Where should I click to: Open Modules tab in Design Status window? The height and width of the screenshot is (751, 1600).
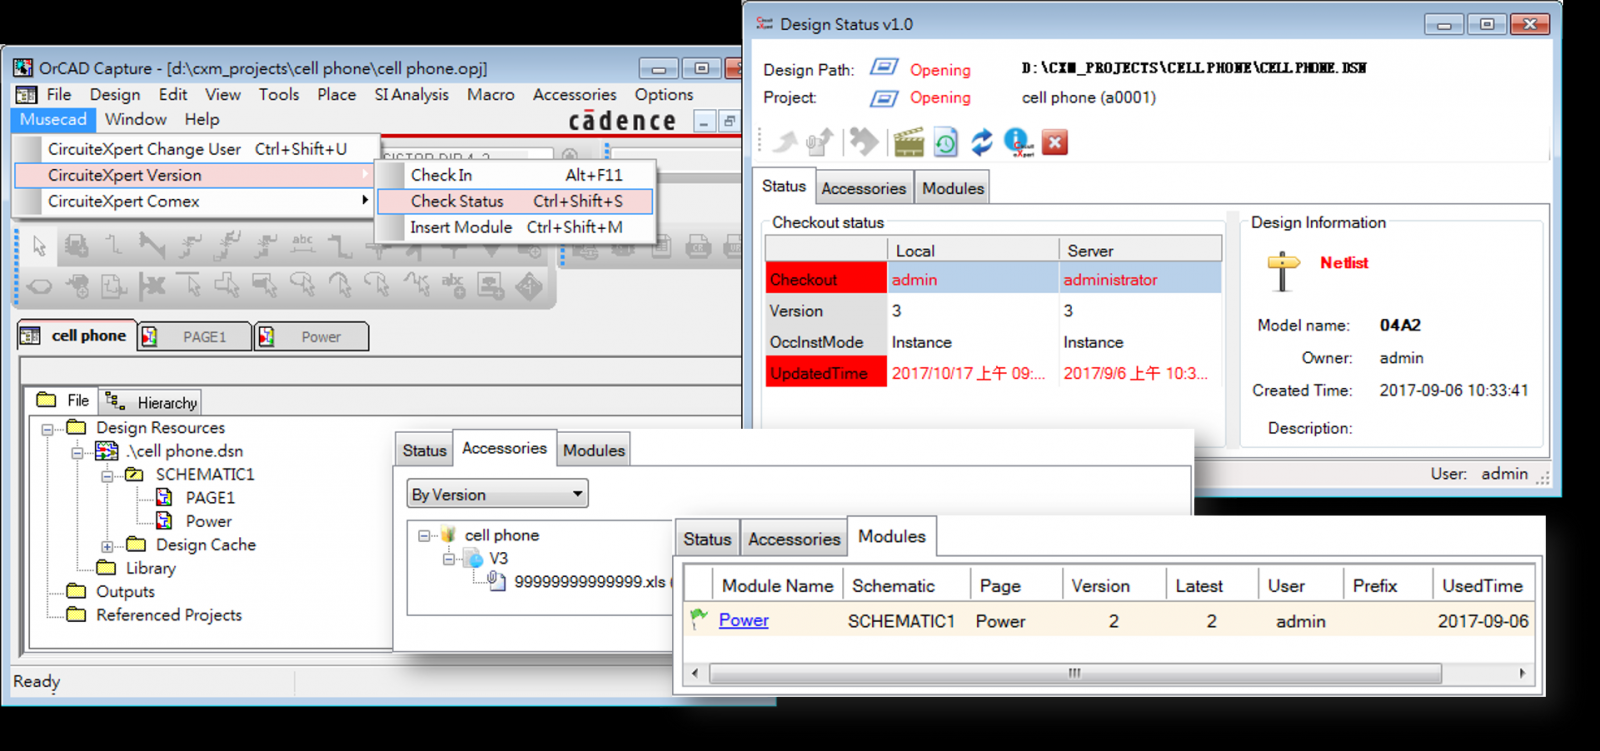tap(952, 188)
